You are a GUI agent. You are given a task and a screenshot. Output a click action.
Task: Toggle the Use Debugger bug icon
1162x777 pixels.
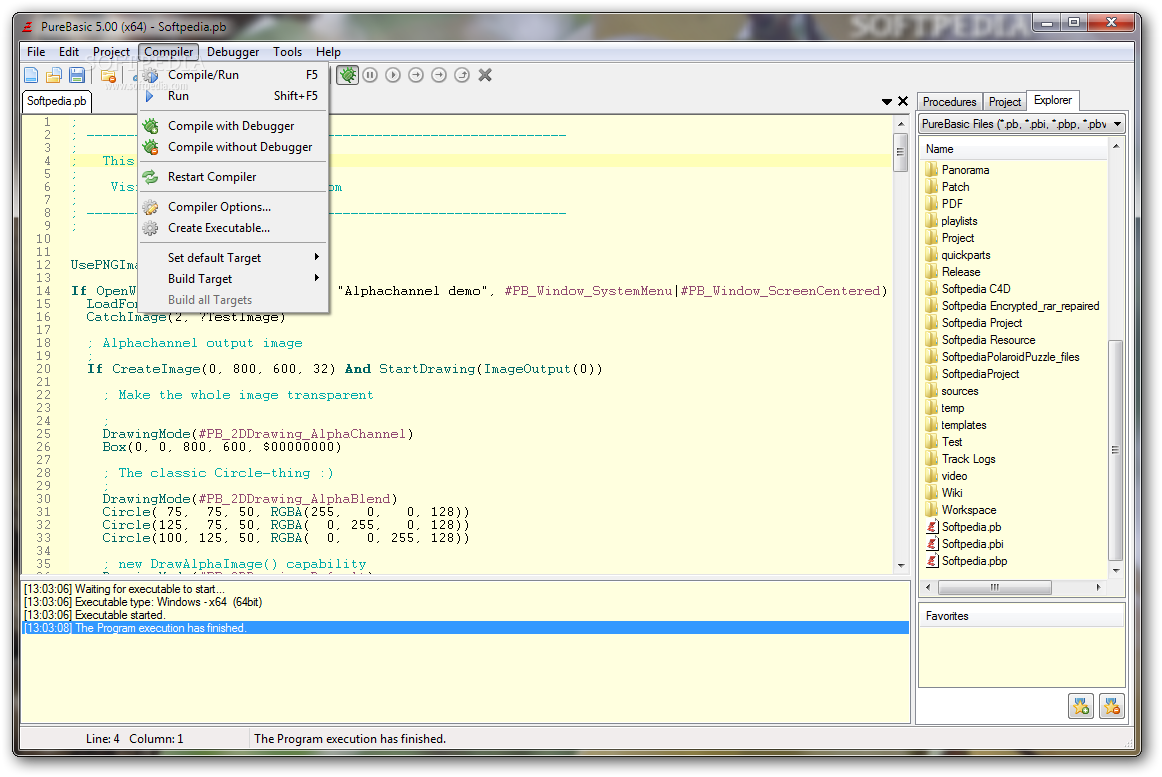348,75
